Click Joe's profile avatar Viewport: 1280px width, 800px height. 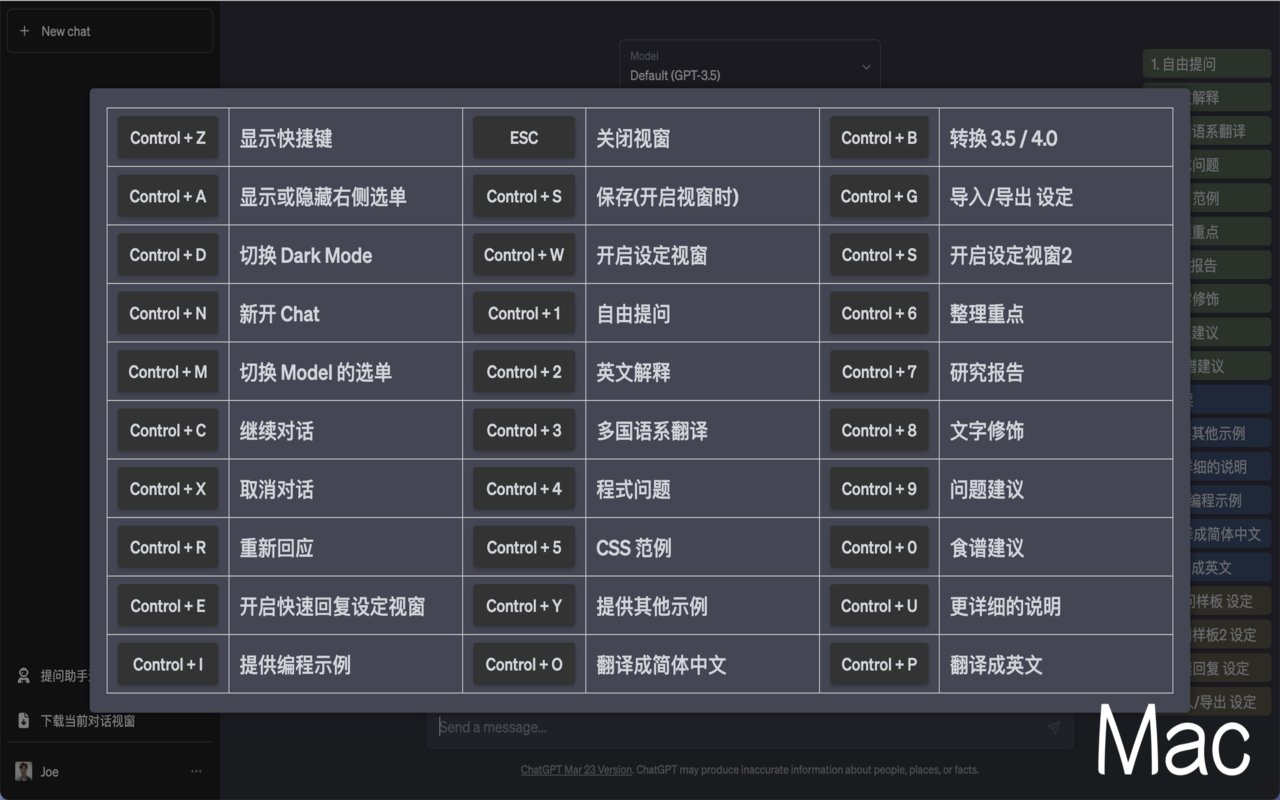[x=24, y=771]
